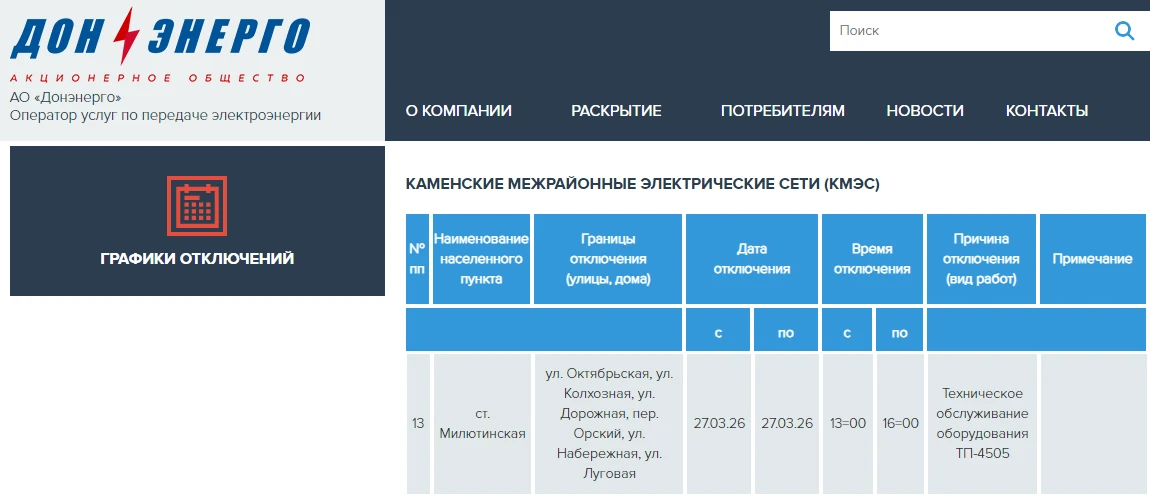Click the Оператор услуг по передаче электроэнергии tagline
Viewport: 1150px width, 497px height.
point(165,115)
